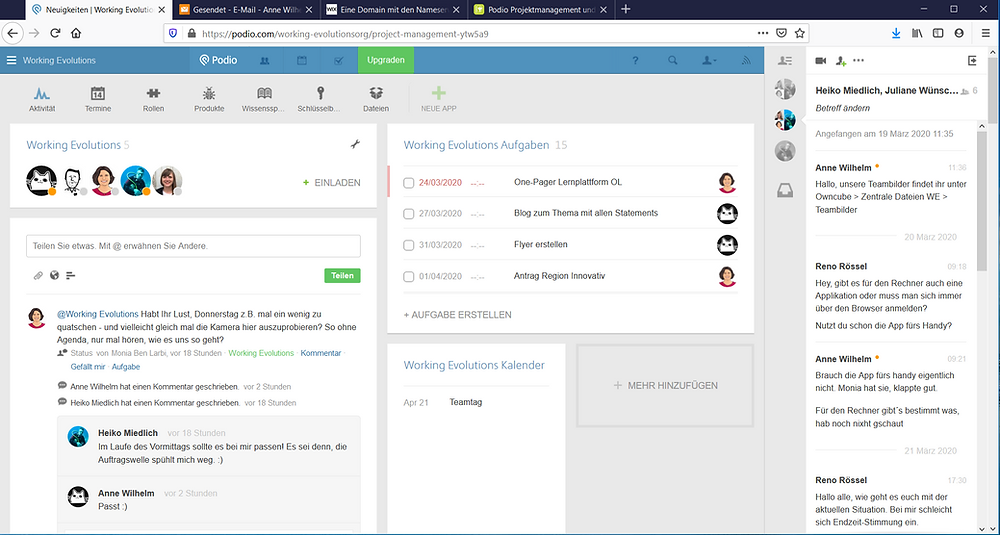The width and height of the screenshot is (1000, 535).
Task: Expand the user account dropdown in header
Action: 709,61
